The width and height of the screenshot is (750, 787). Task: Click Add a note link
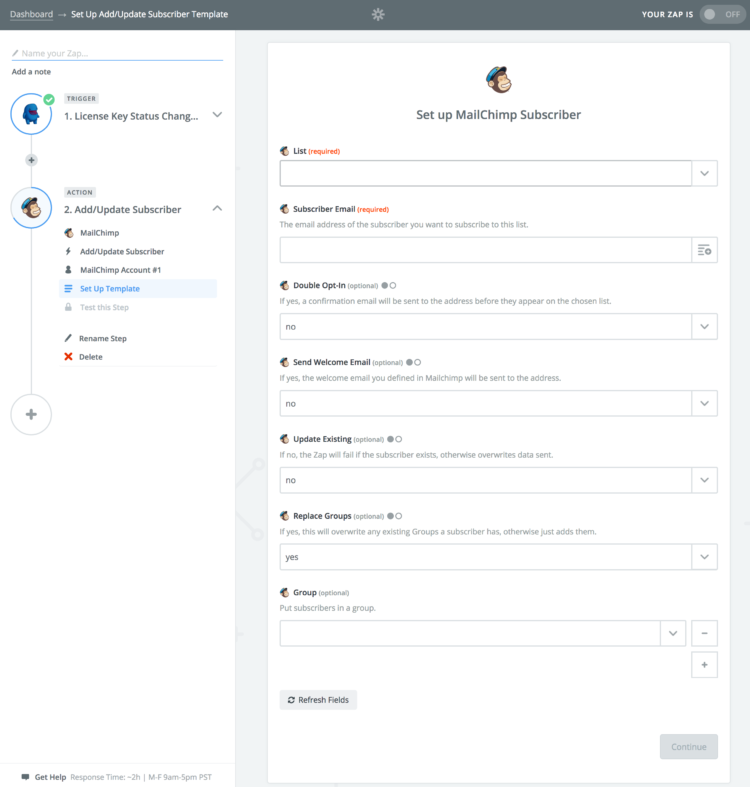(x=31, y=72)
